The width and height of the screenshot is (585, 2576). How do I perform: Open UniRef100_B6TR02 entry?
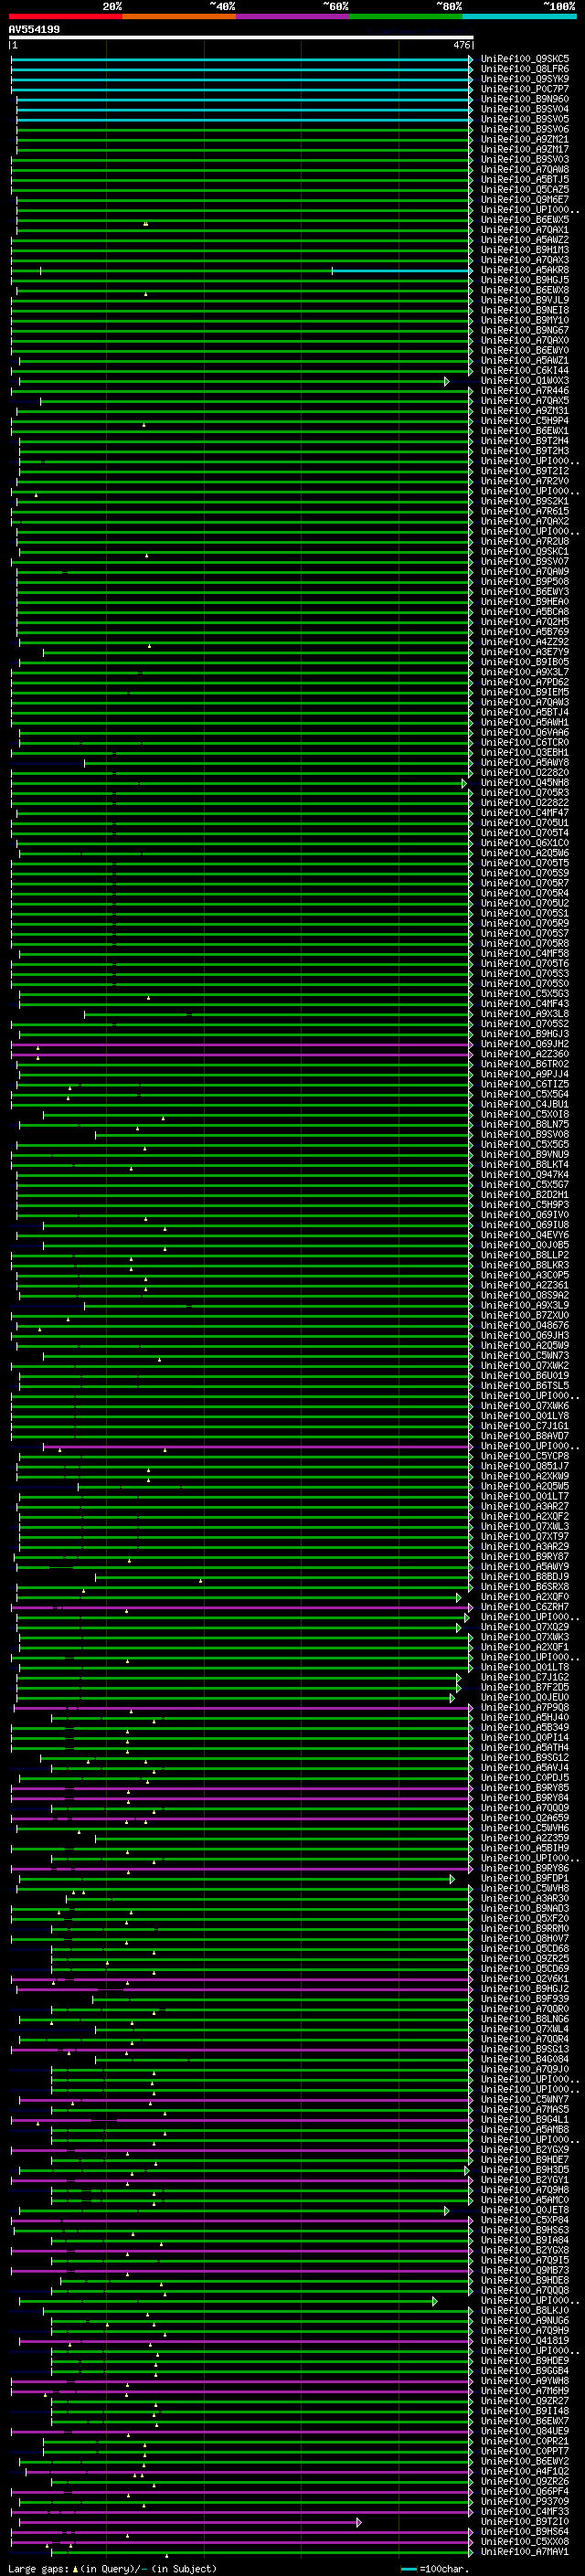[x=525, y=1064]
